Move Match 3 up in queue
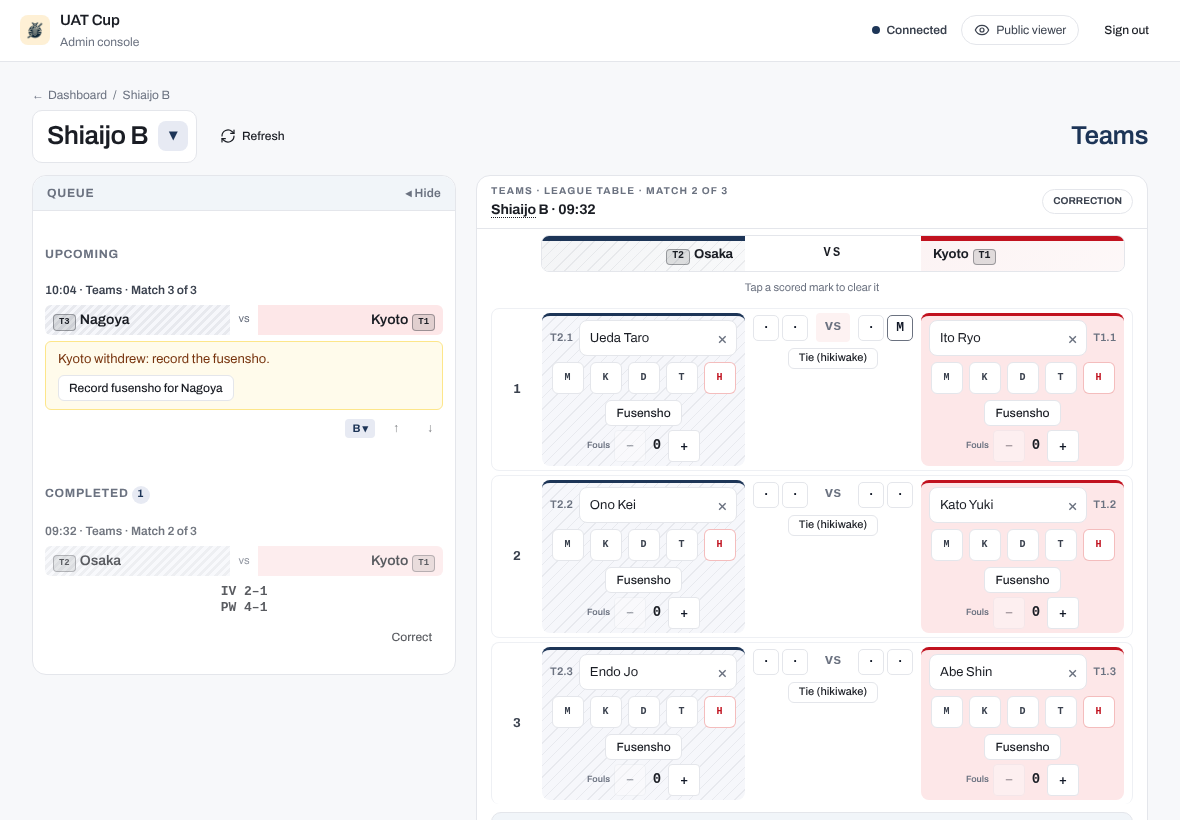Viewport: 1180px width, 820px height. coord(397,428)
